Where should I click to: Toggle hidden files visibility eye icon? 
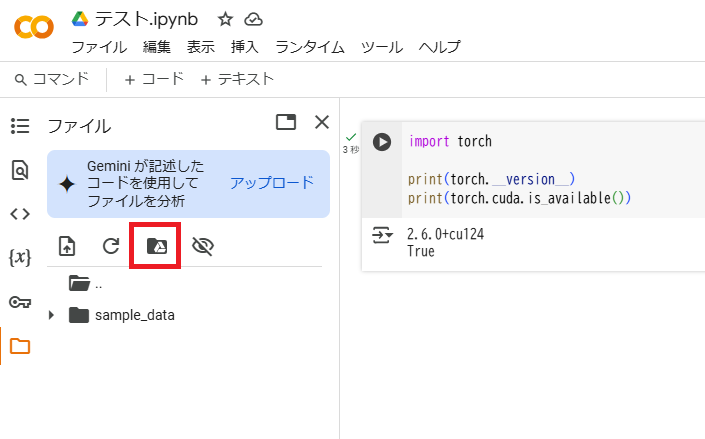pos(203,246)
